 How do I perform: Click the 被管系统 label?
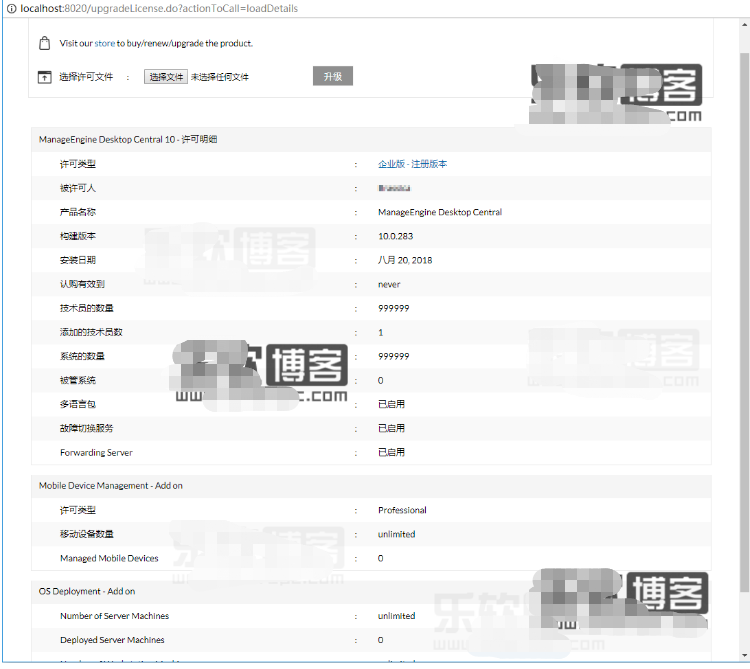[x=77, y=380]
